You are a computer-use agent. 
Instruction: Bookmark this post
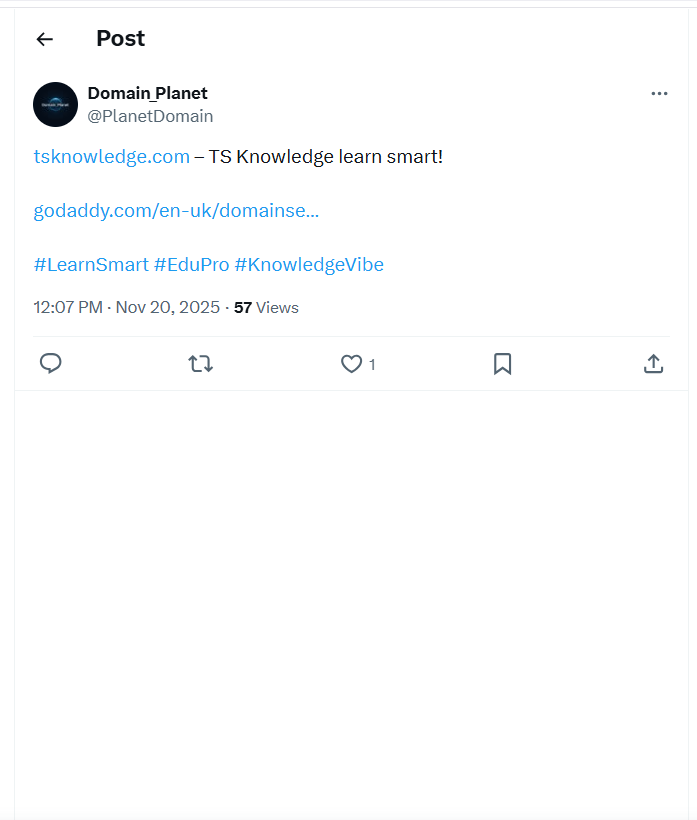[x=503, y=364]
